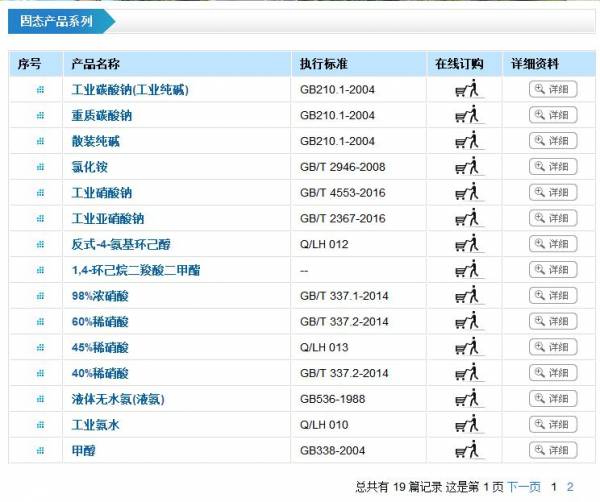Click the shopping cart icon for 工业碳酸钠(工业纯碱)
Screen dimensions: 600x502
click(466, 89)
